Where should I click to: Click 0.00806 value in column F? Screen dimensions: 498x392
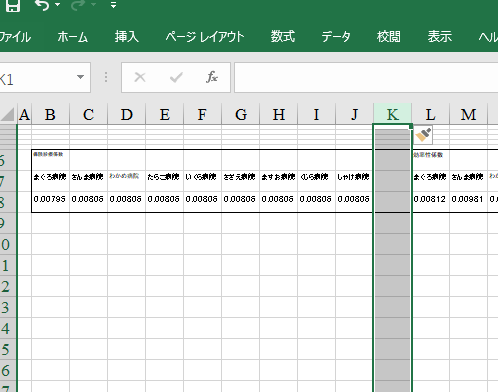pos(202,201)
